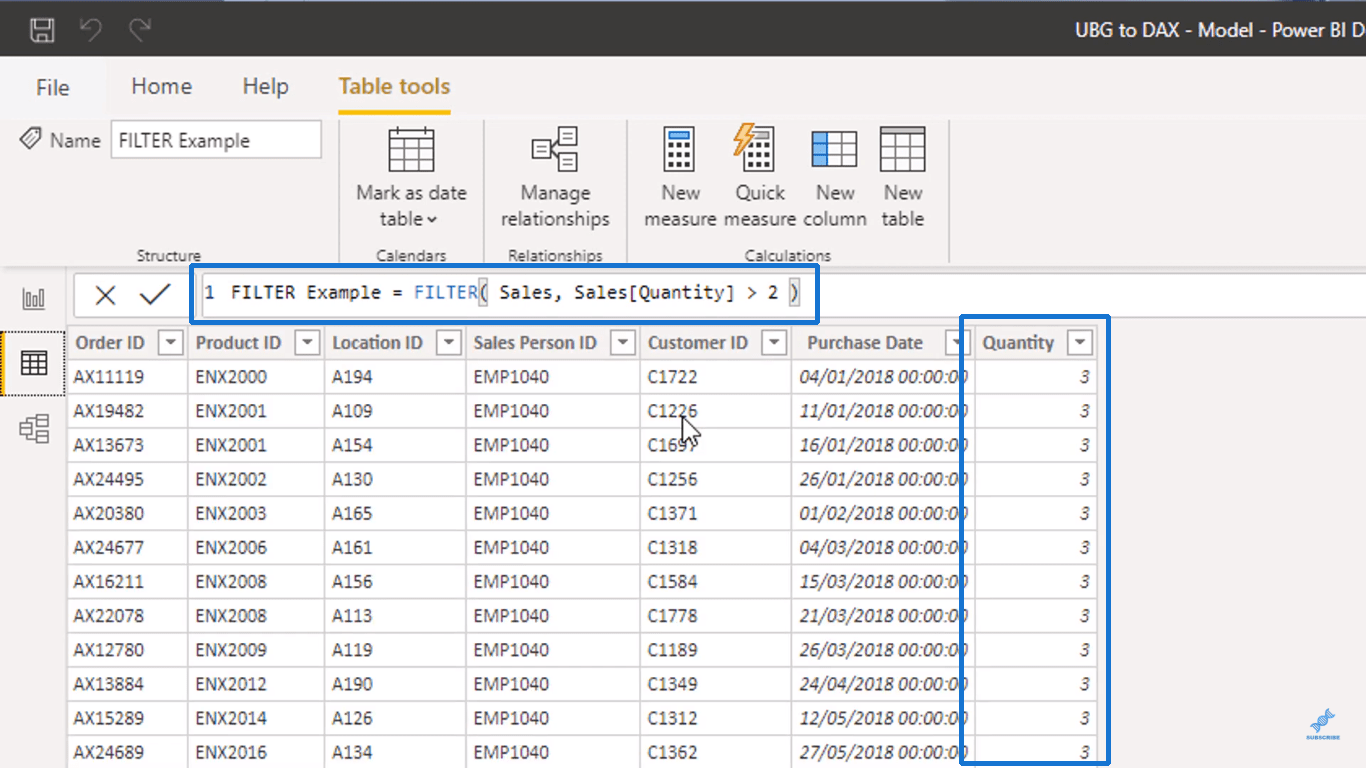Select the cell C1256
The height and width of the screenshot is (768, 1366).
715,479
